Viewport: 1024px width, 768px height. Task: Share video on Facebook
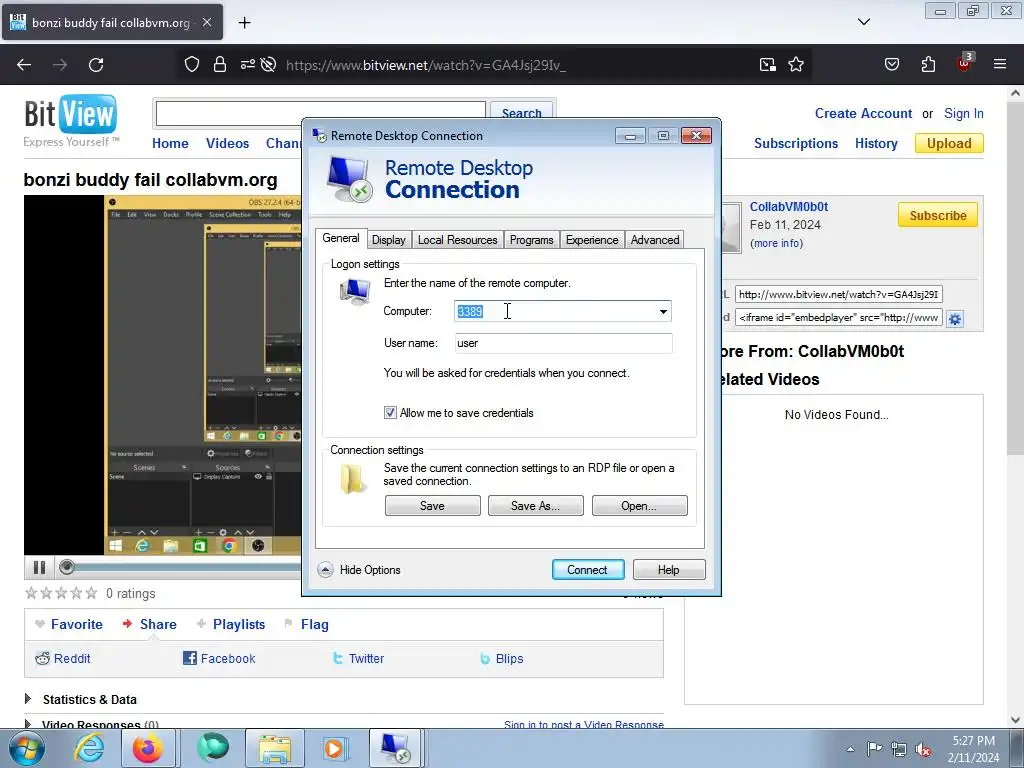click(219, 658)
